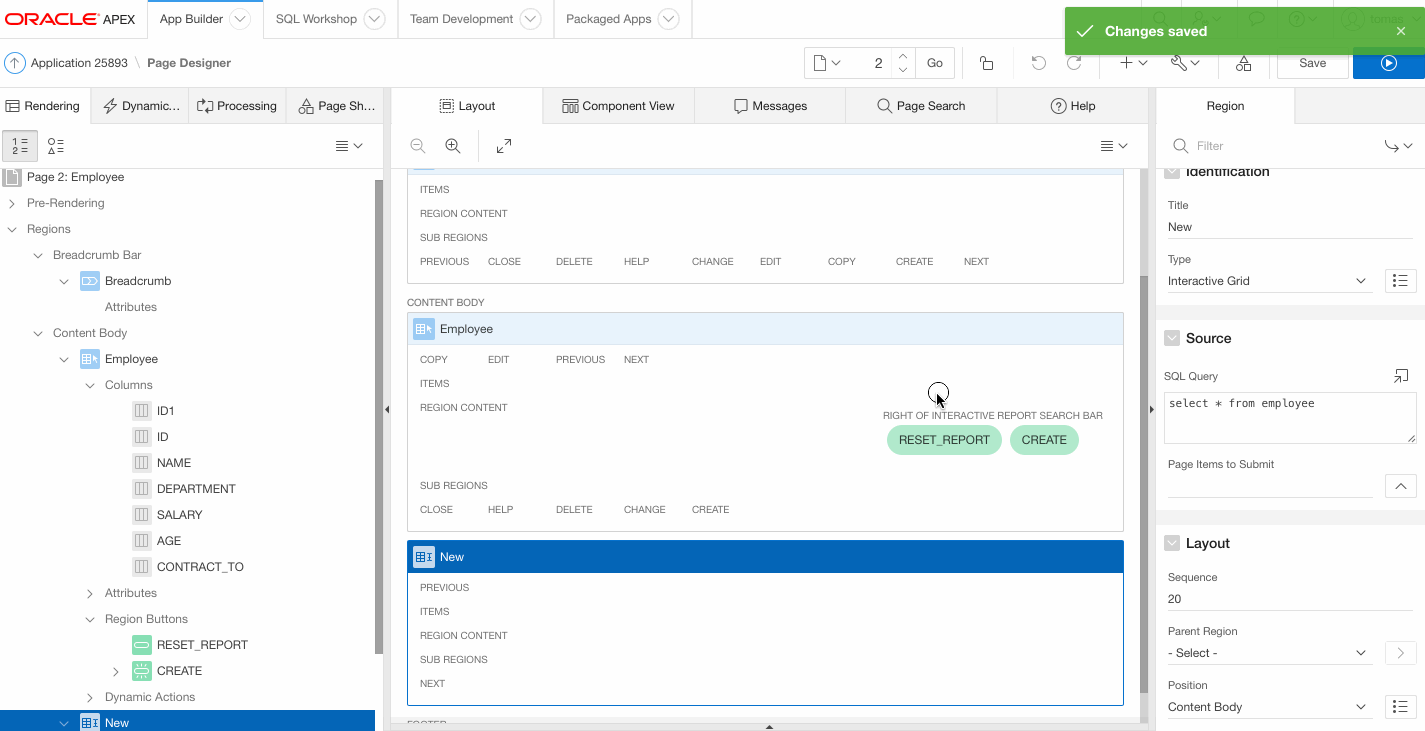Screen dimensions: 1425x731
Task: Open the region Type dropdown
Action: pyautogui.click(x=1268, y=281)
